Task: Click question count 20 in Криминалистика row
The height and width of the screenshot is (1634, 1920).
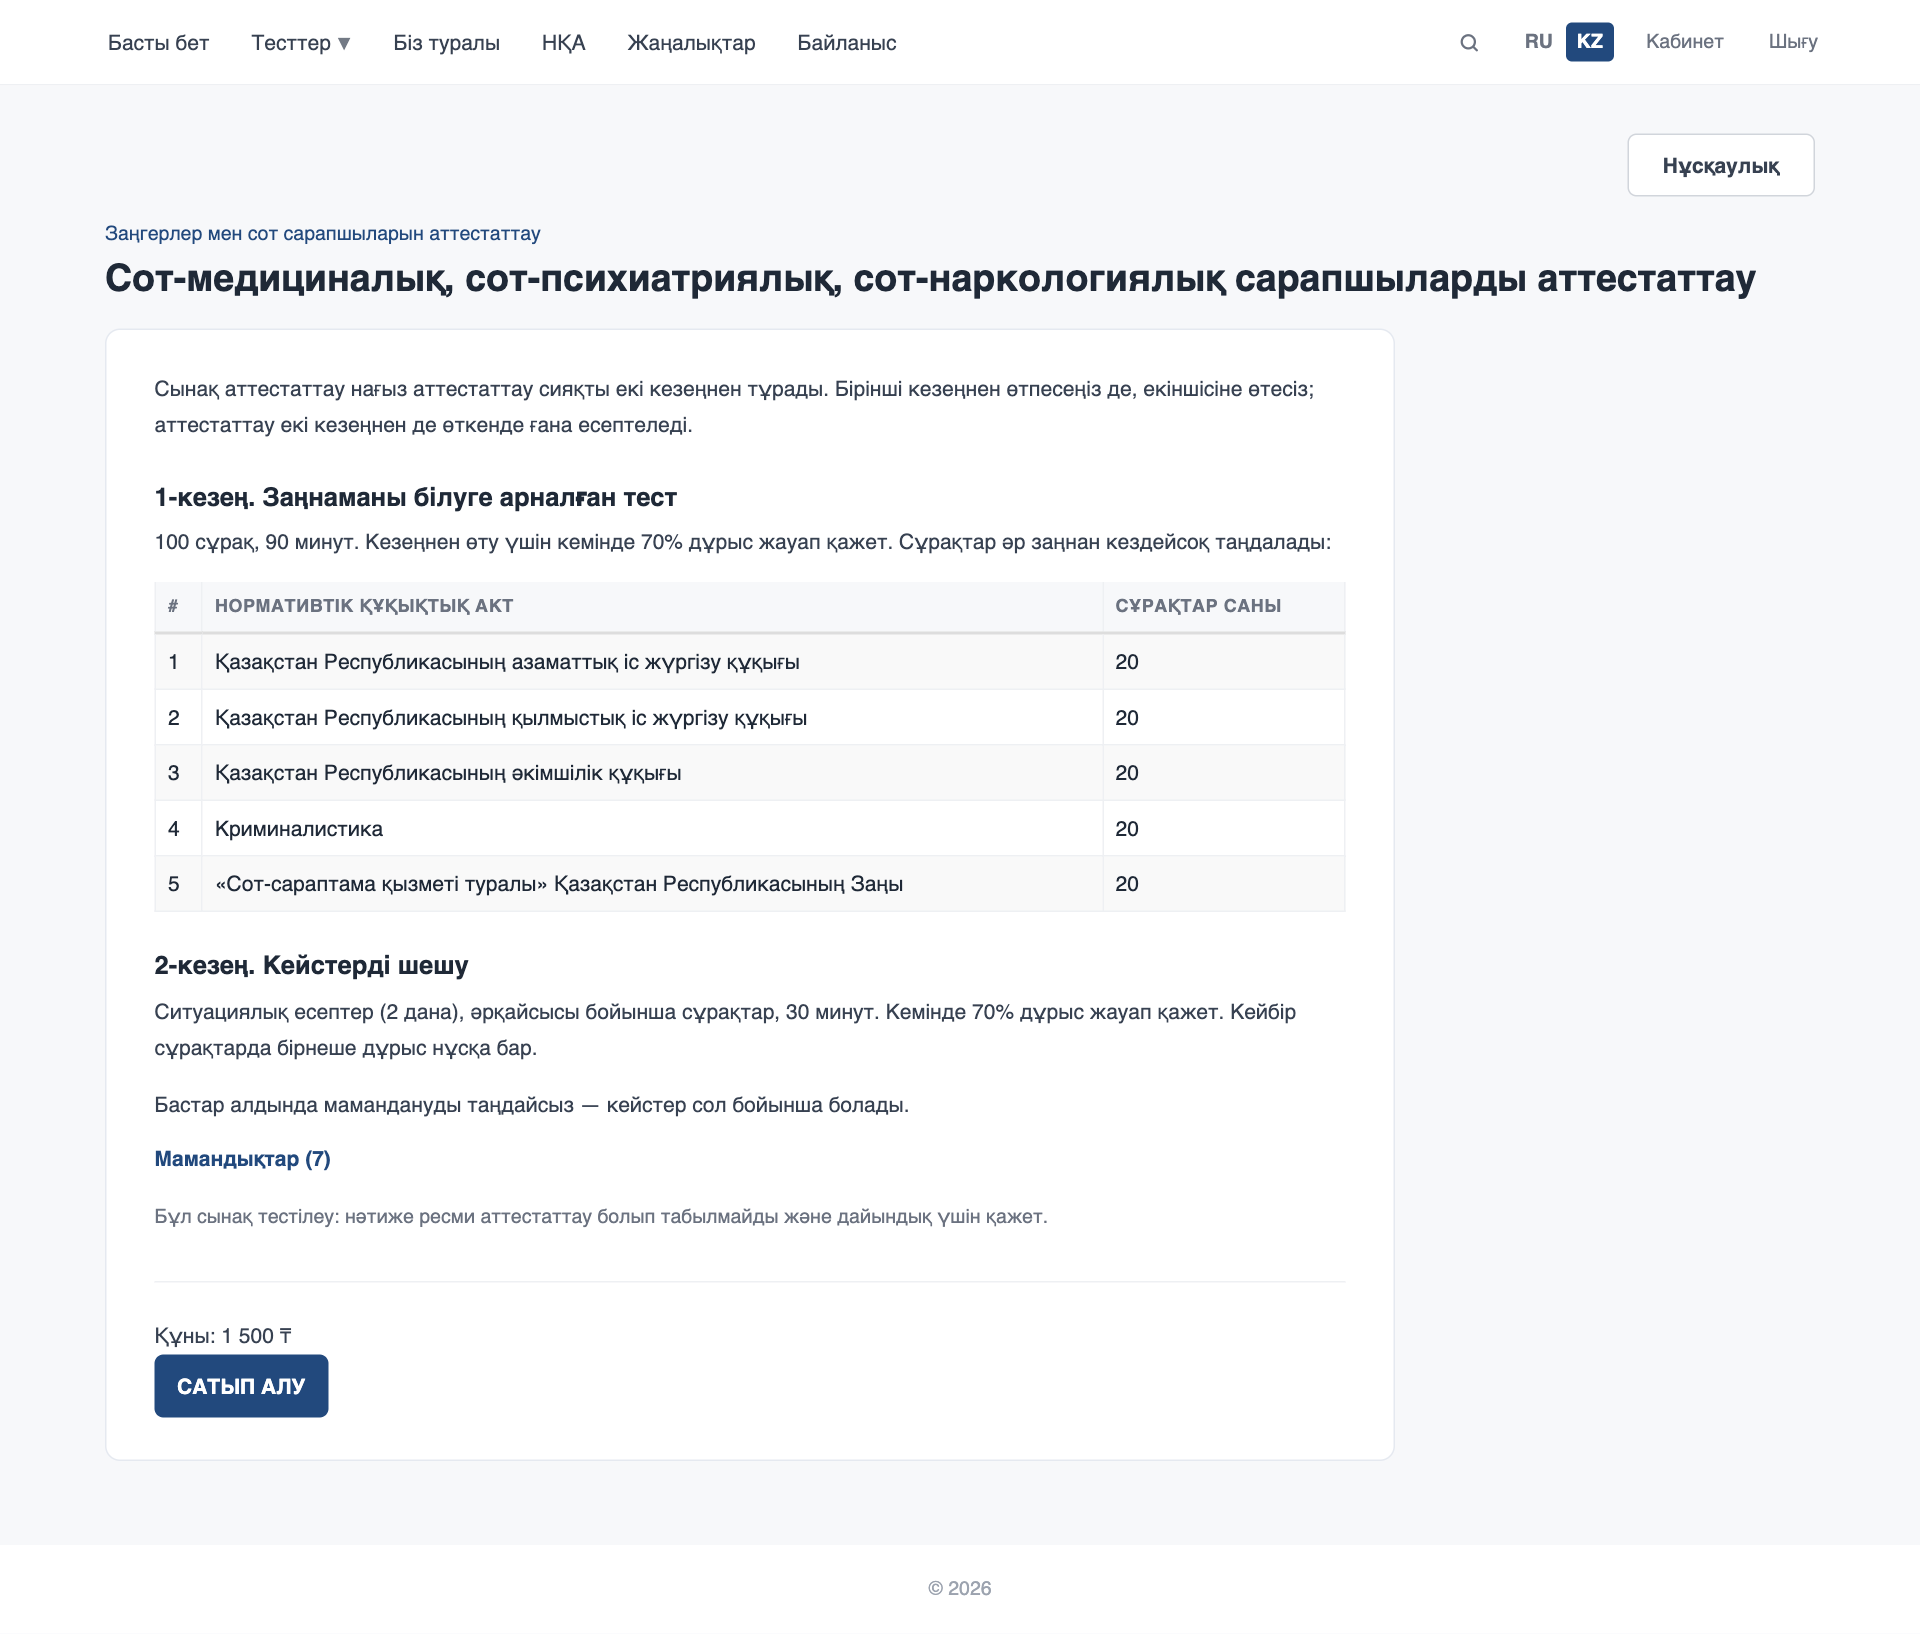Action: [1127, 829]
